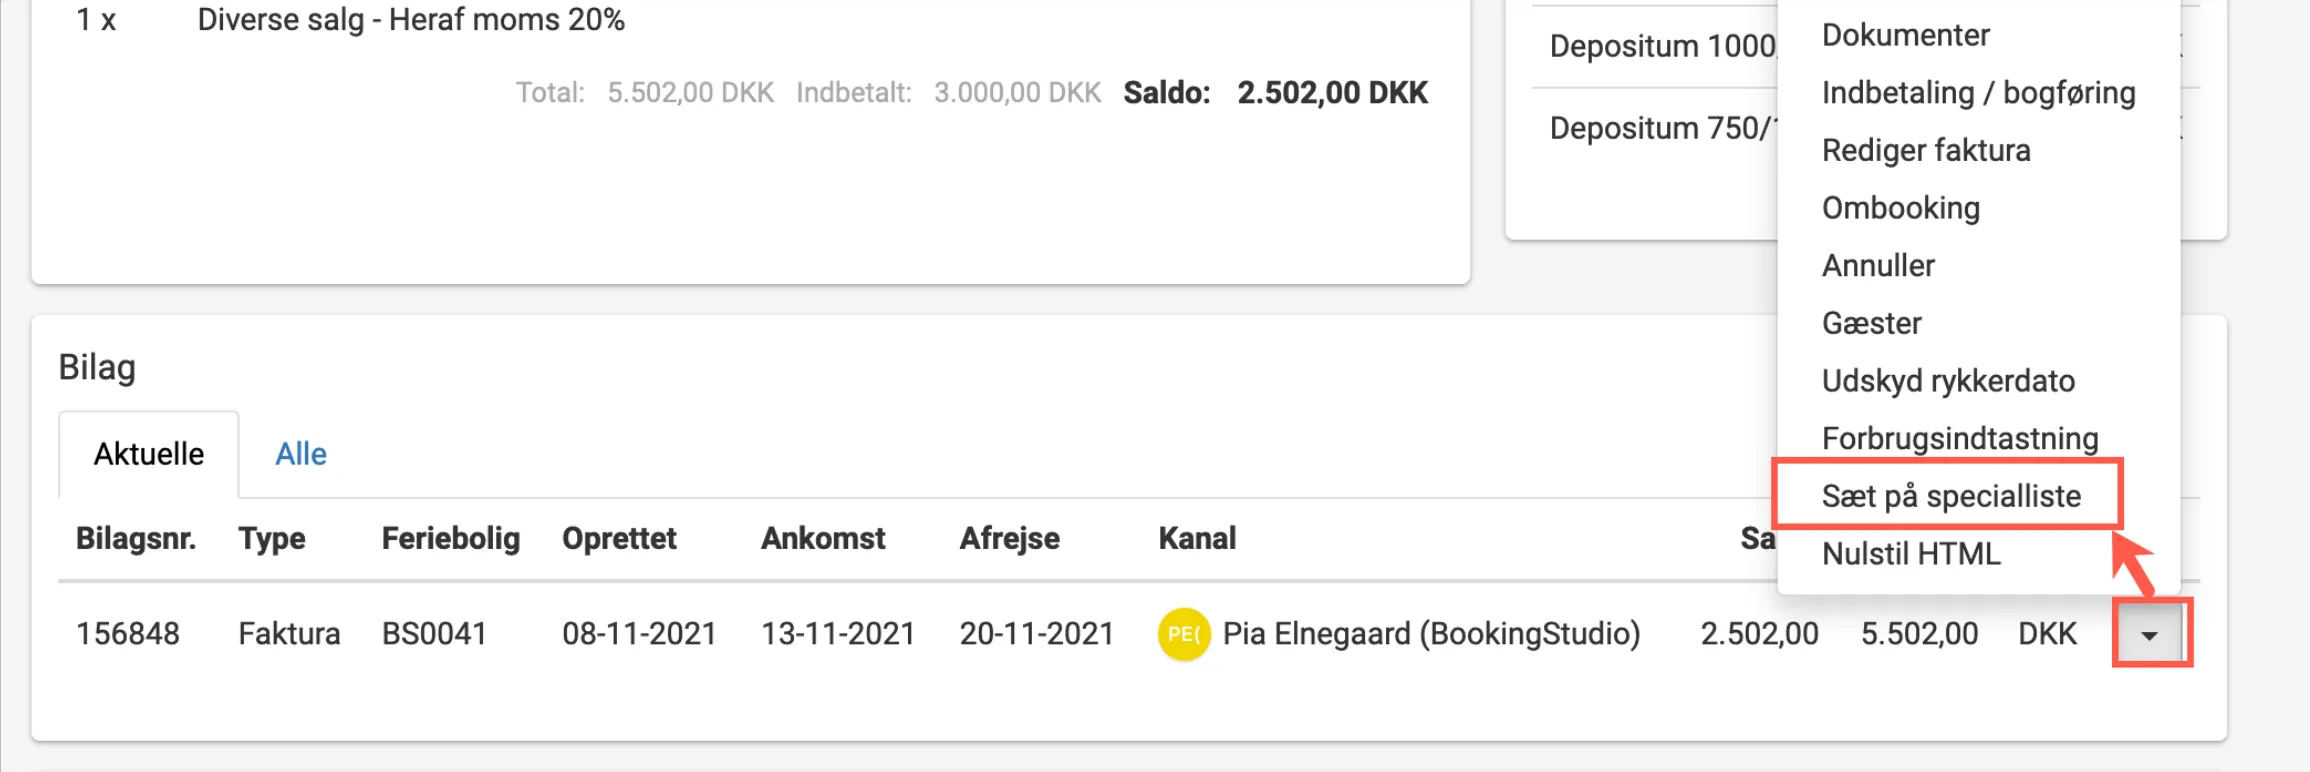The image size is (2310, 772).
Task: Select the Aktuelle tab
Action: (x=148, y=453)
